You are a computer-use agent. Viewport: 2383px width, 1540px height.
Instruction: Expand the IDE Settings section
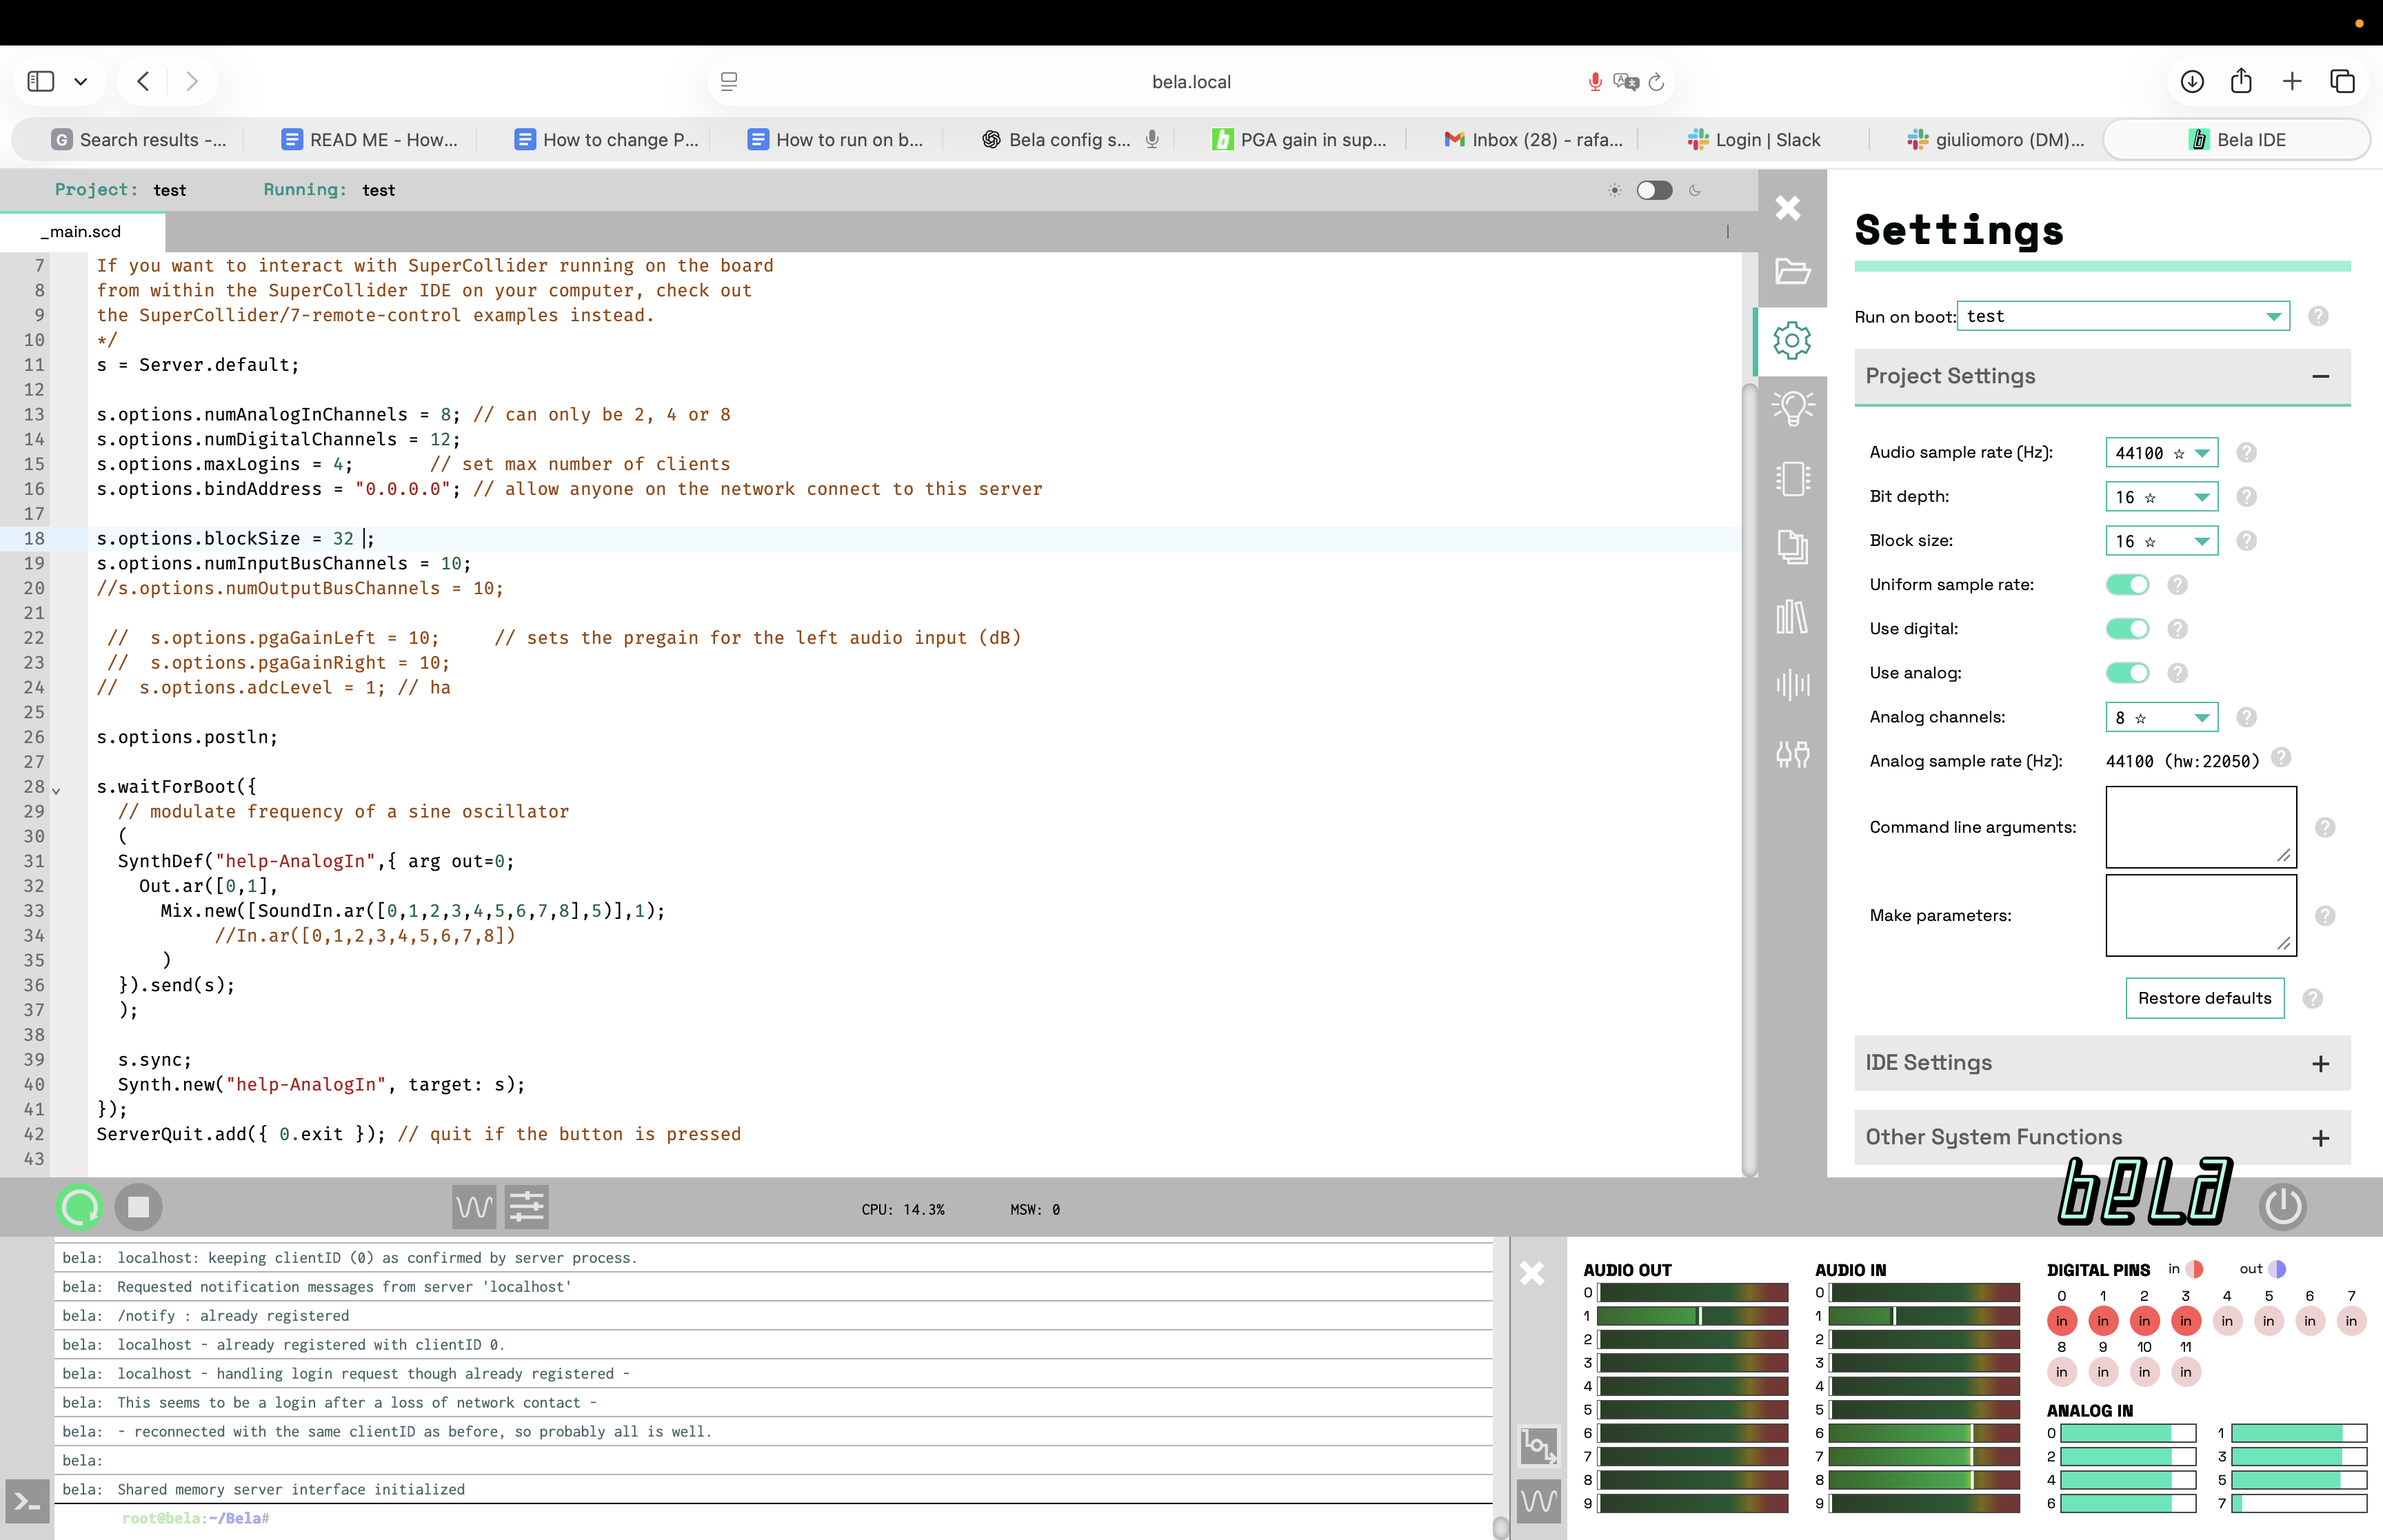tap(2102, 1062)
